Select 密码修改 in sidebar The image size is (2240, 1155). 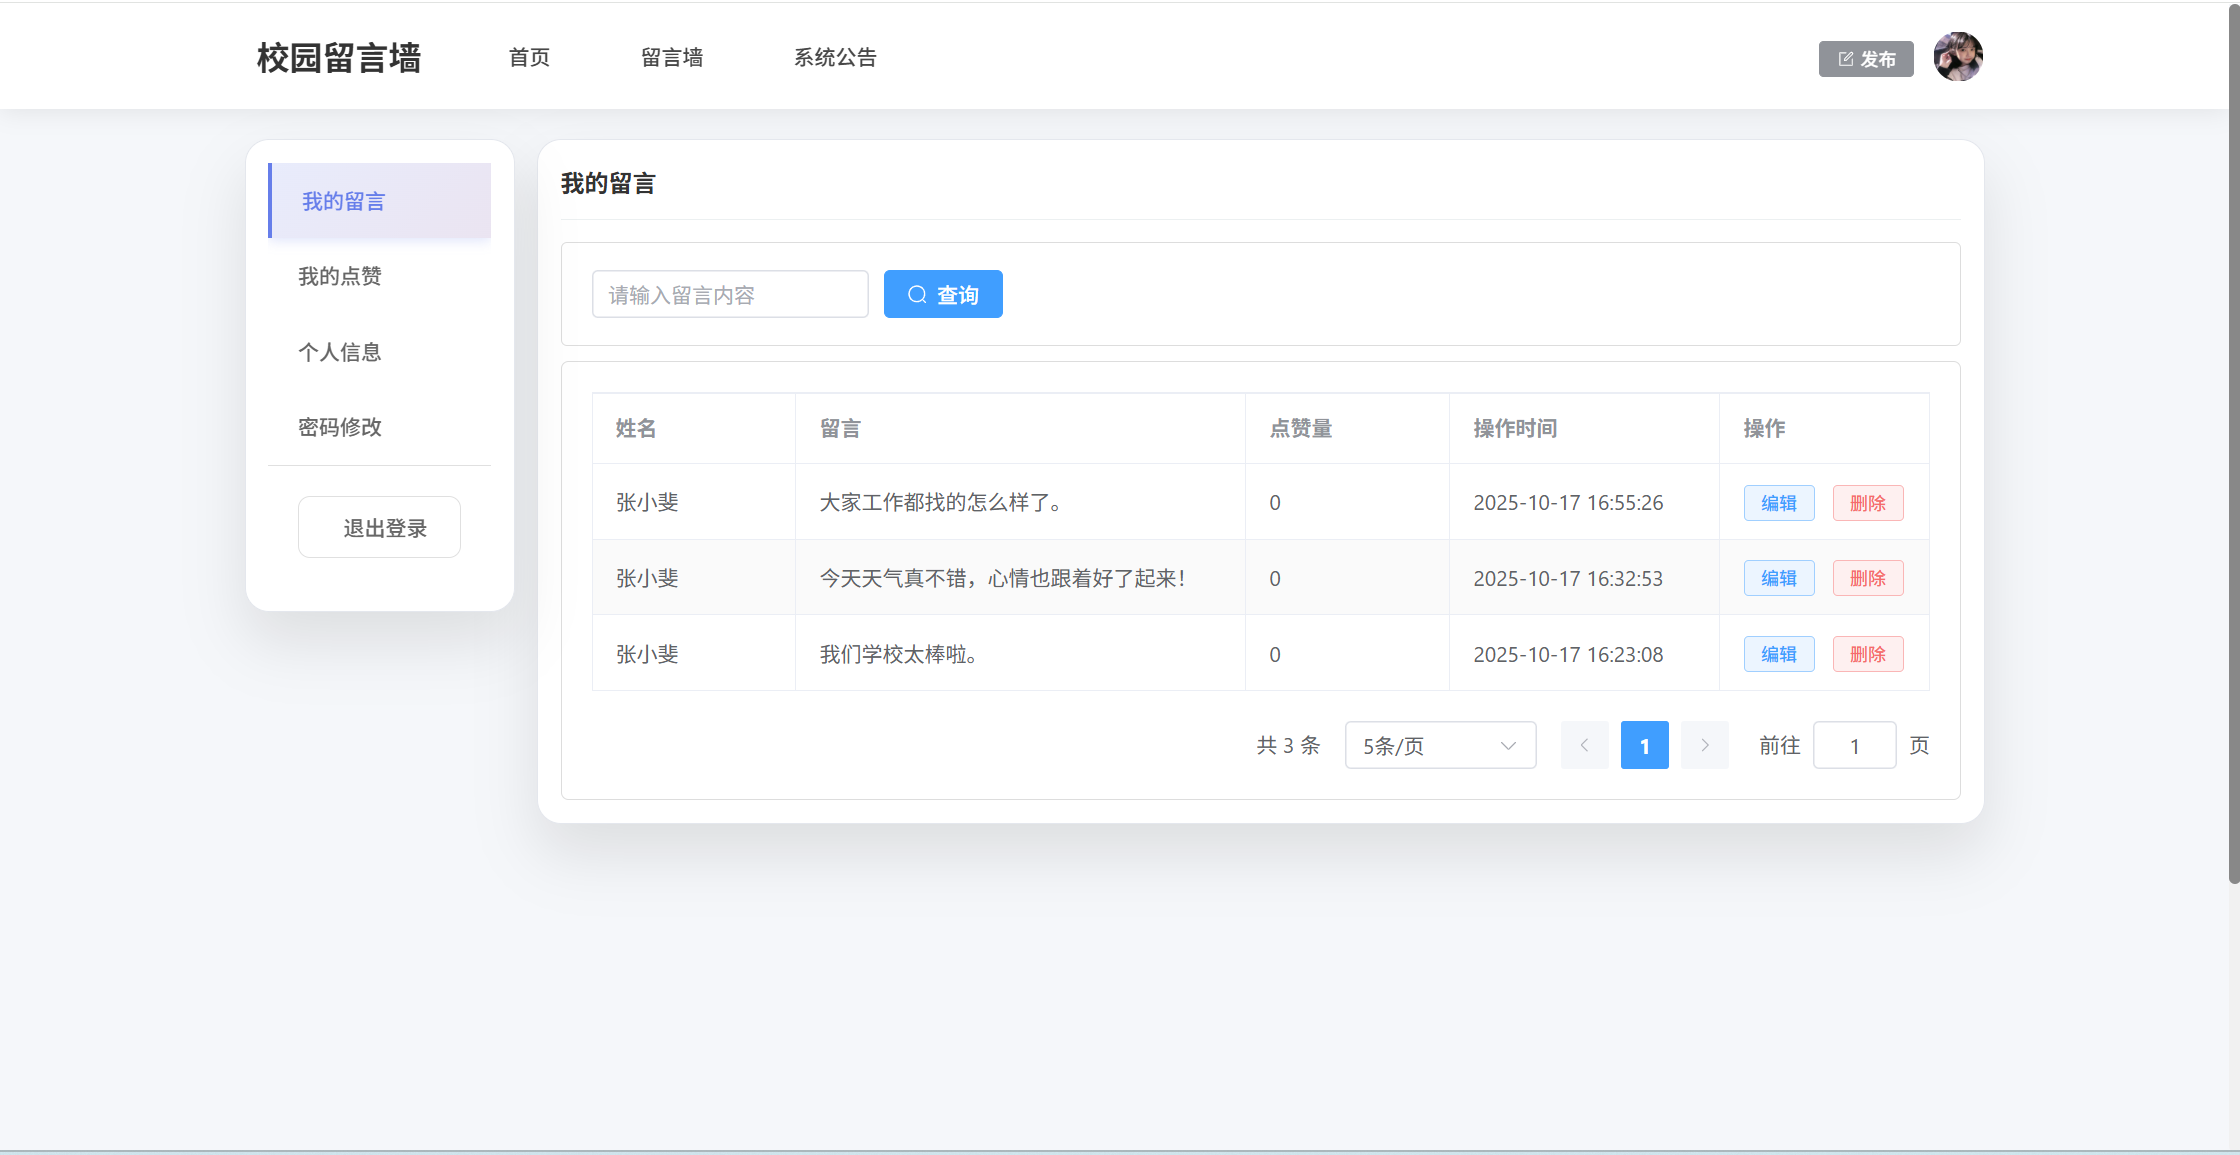click(x=340, y=427)
